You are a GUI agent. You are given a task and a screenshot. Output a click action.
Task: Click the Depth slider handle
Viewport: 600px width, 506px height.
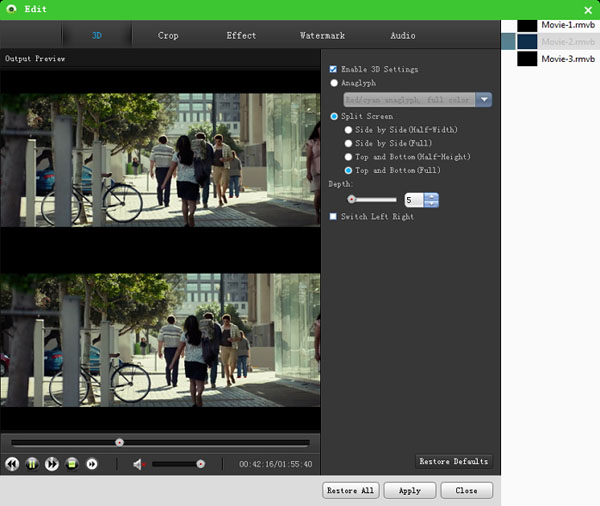tap(351, 199)
